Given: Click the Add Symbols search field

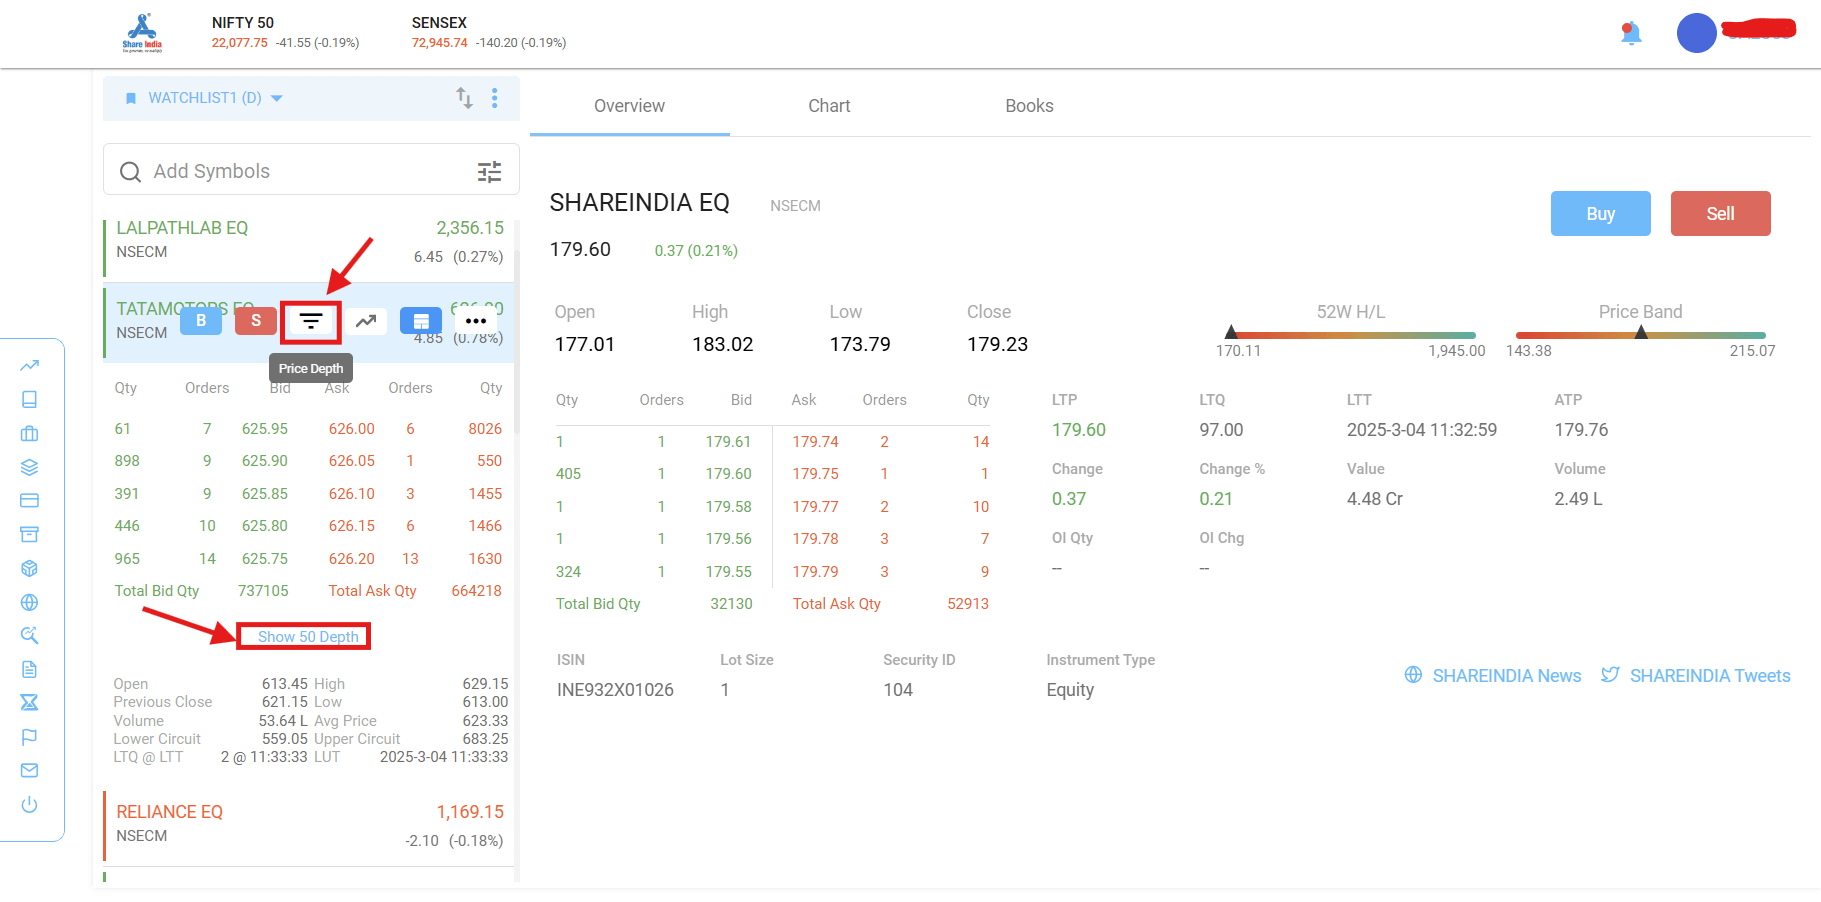Looking at the screenshot, I should click(300, 171).
